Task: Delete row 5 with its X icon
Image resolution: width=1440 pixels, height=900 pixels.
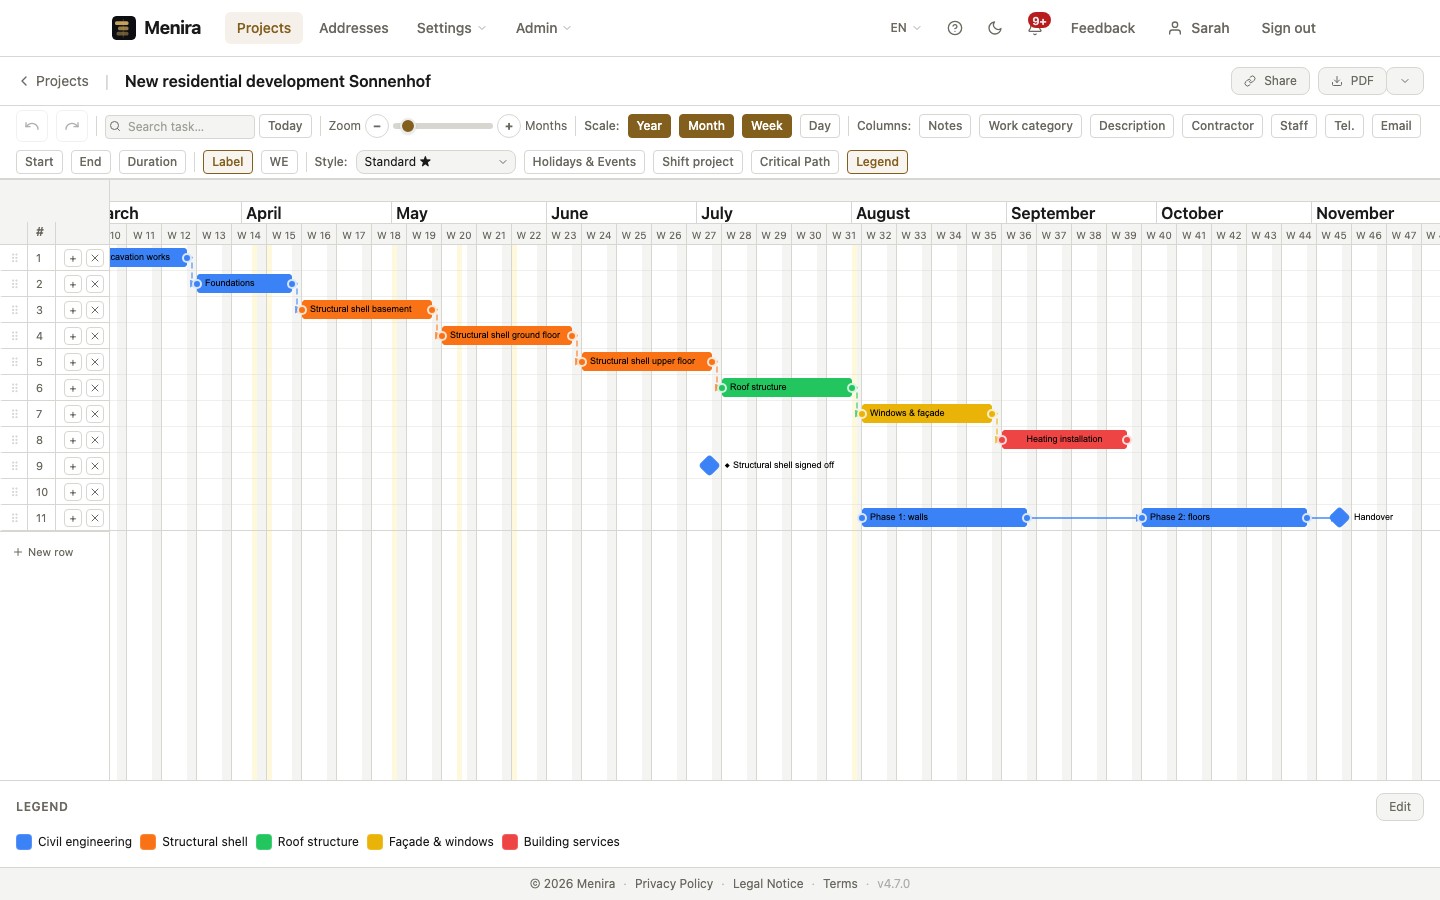Action: click(95, 362)
